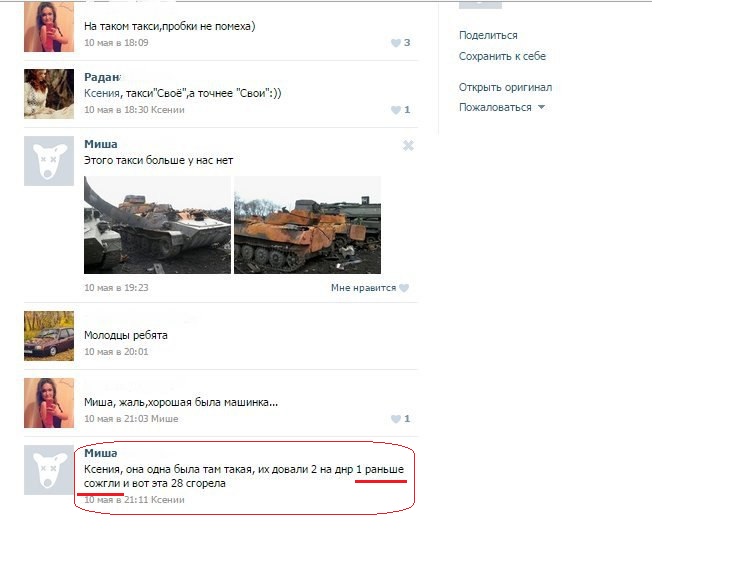Click Поделиться share link
Viewport: 737px width, 561px height.
(x=488, y=35)
